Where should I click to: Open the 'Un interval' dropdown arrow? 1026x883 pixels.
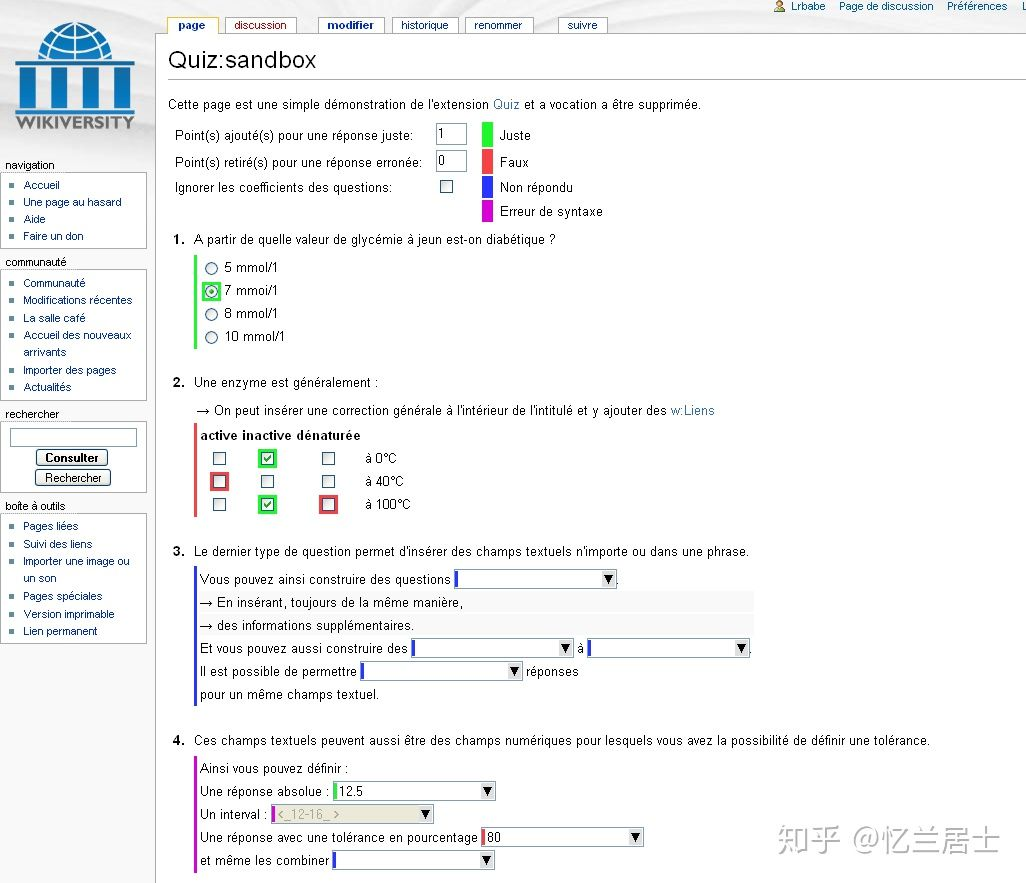pos(425,814)
